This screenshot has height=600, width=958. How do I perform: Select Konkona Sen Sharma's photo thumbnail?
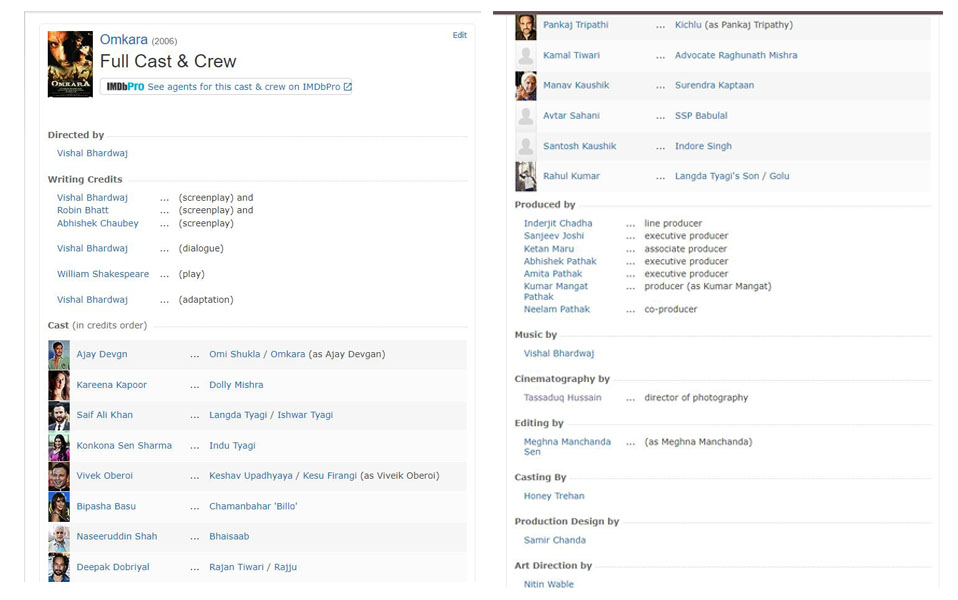tap(59, 446)
